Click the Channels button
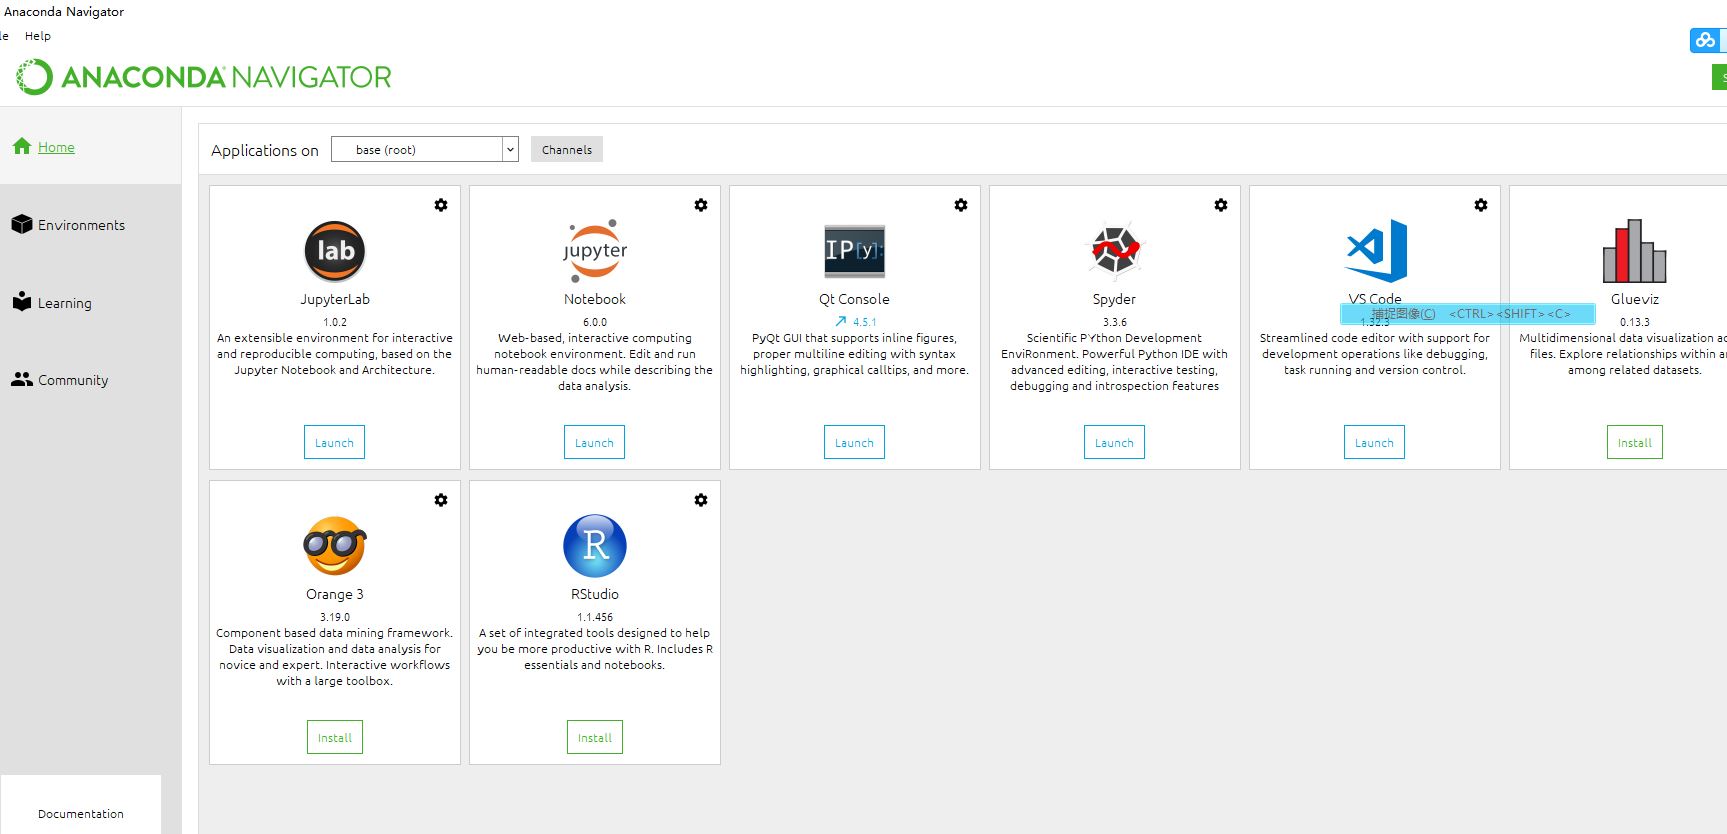1727x834 pixels. (x=567, y=150)
